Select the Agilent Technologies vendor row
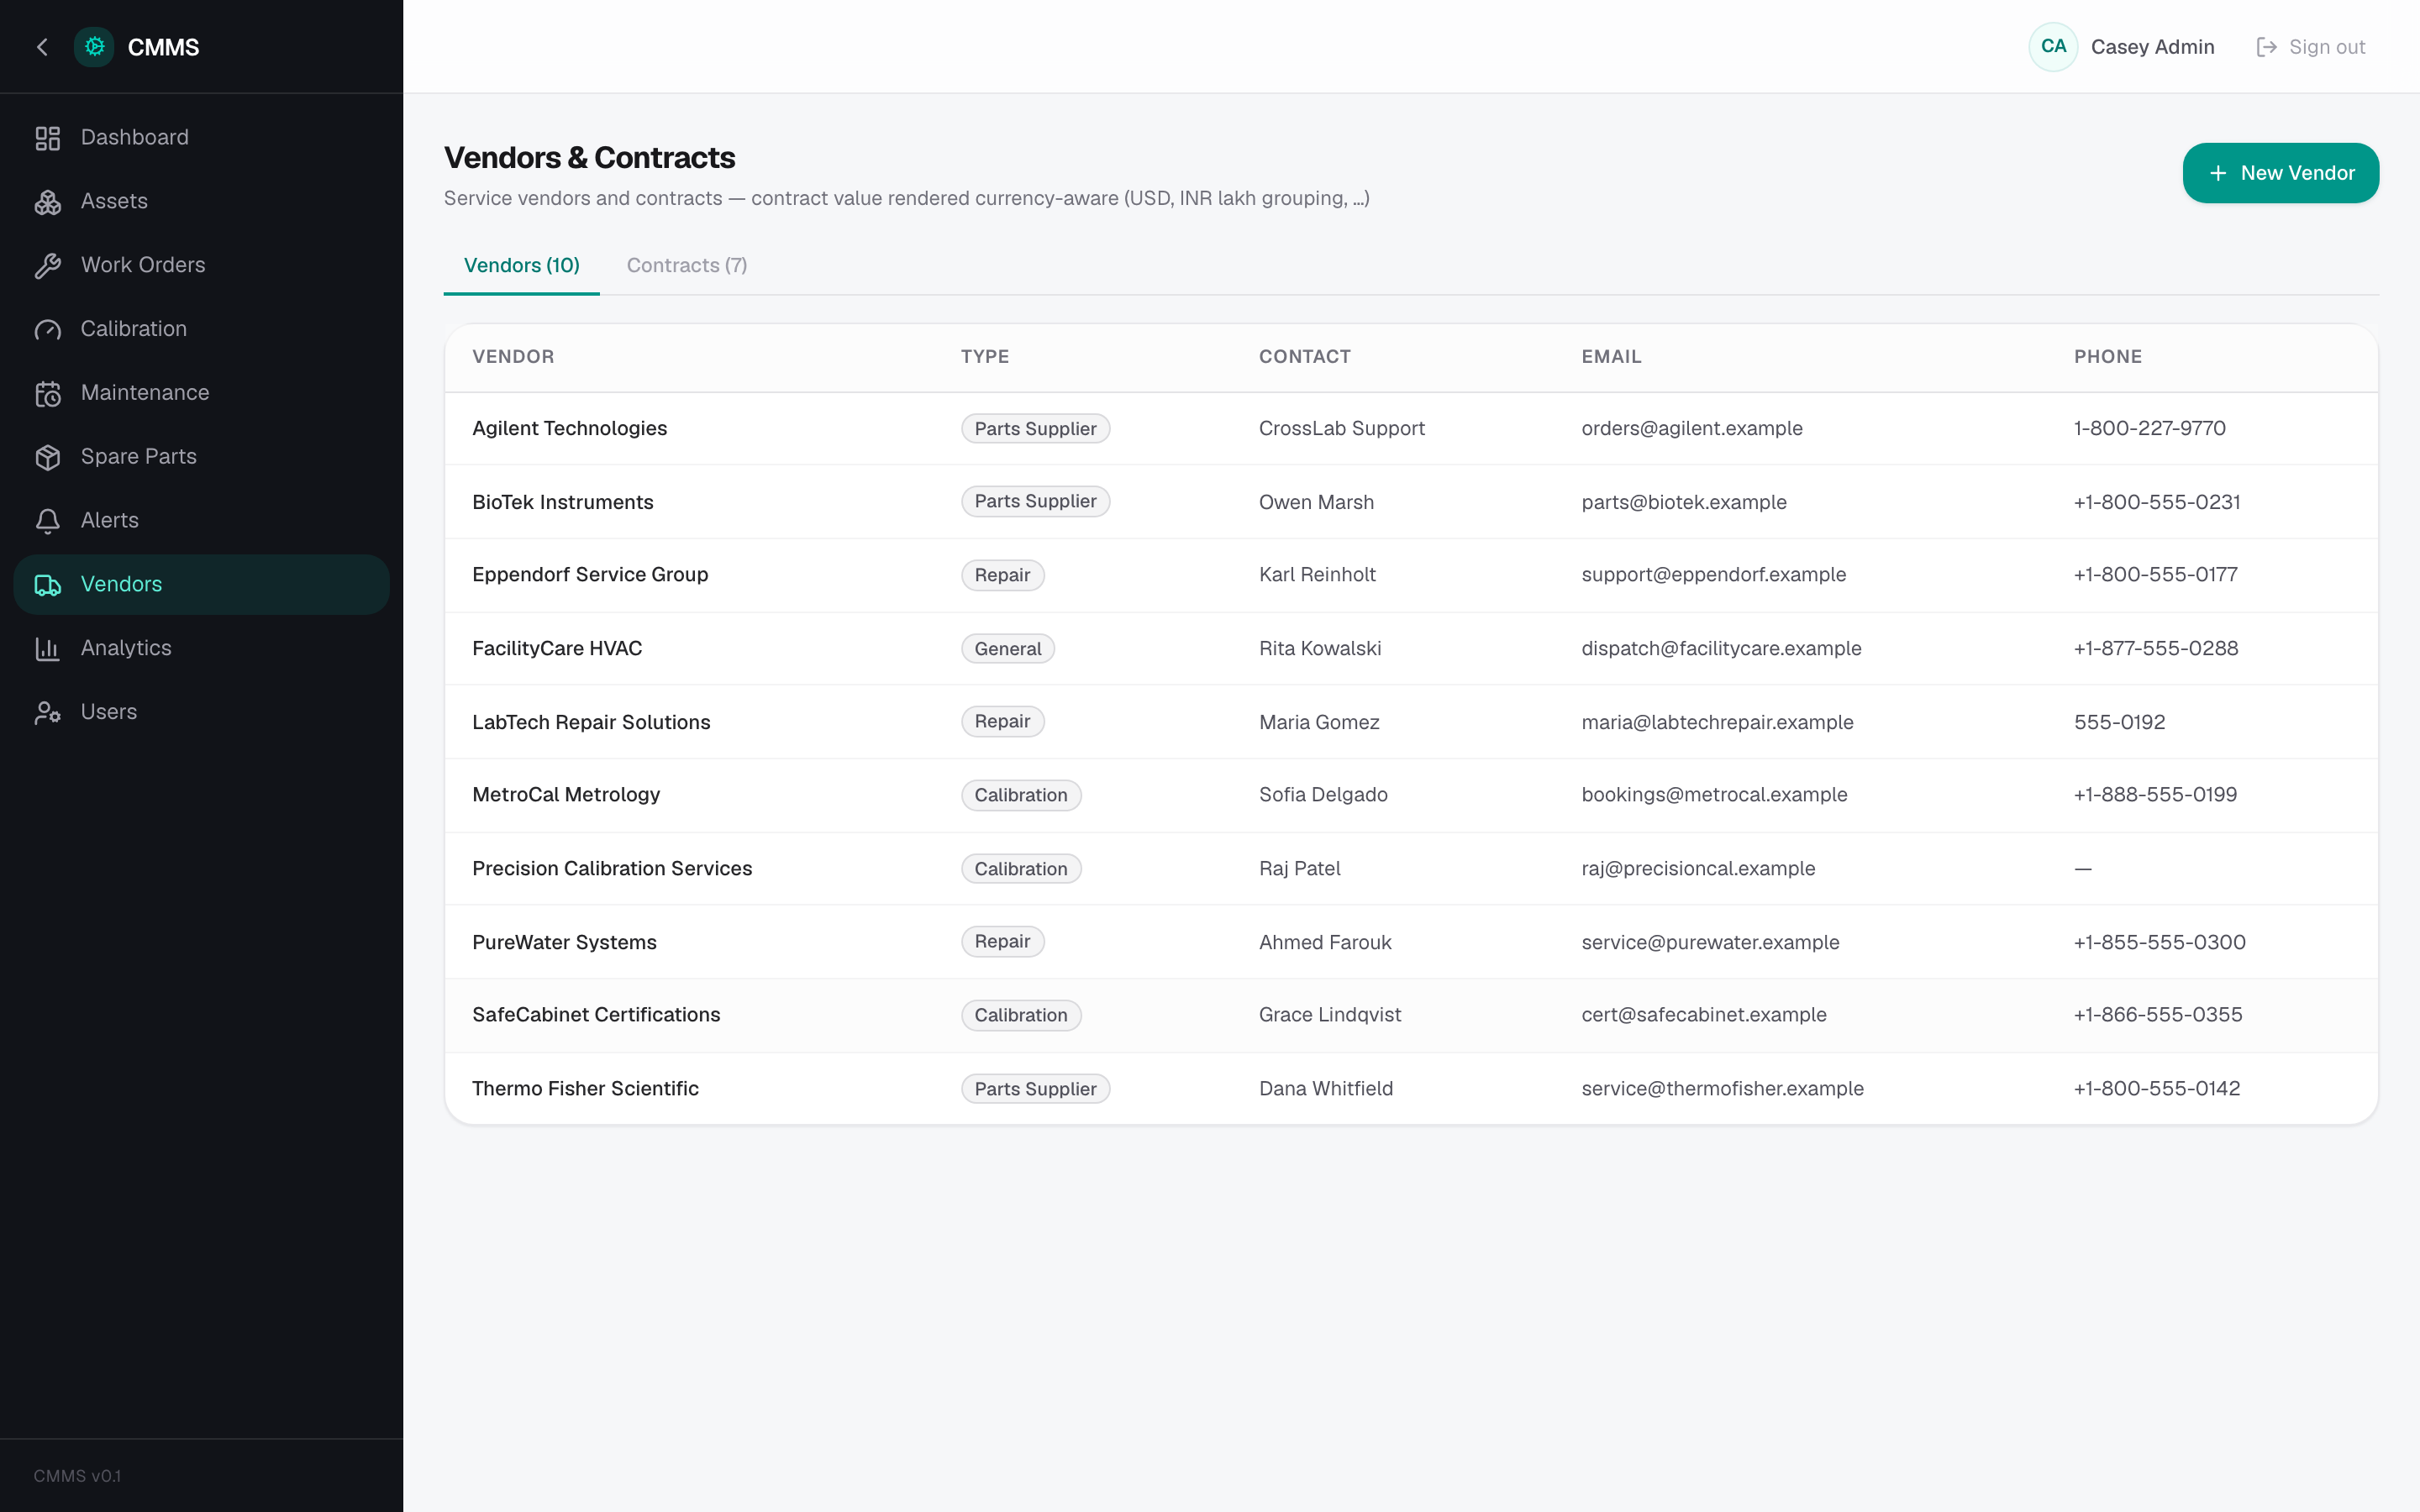The width and height of the screenshot is (2420, 1512). [1411, 429]
